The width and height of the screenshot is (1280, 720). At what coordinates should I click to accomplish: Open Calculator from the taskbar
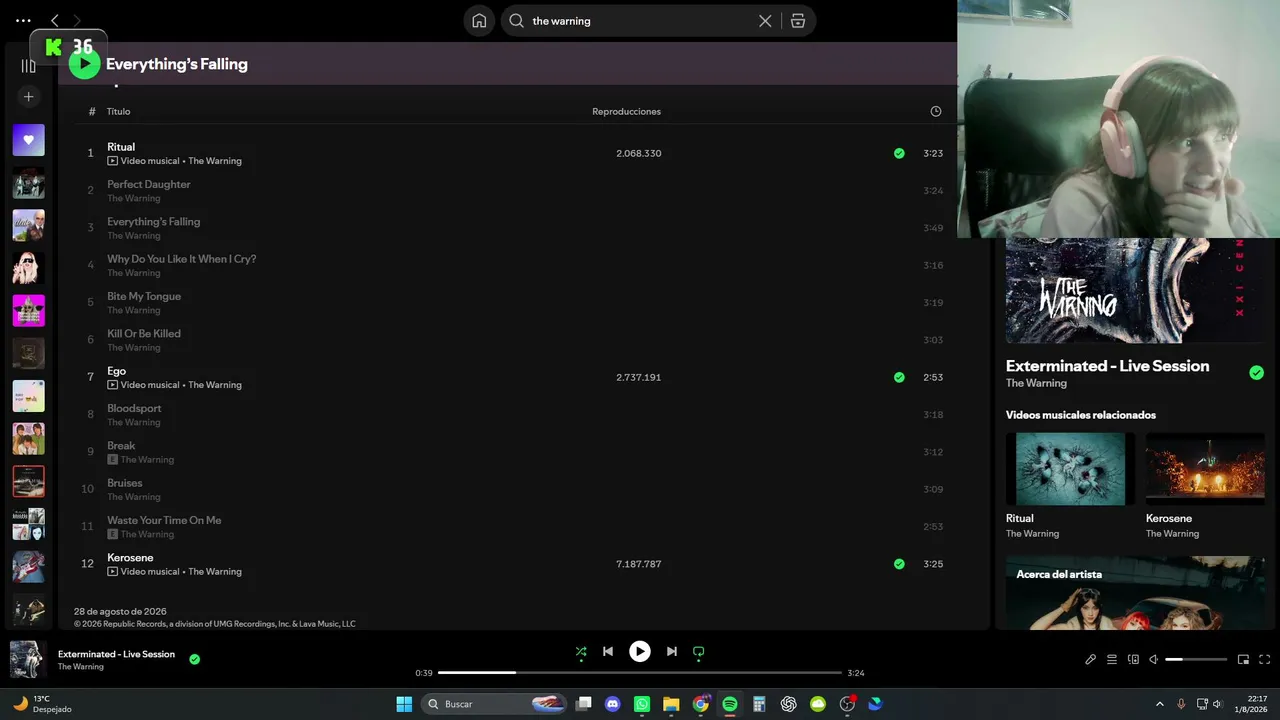pyautogui.click(x=759, y=704)
